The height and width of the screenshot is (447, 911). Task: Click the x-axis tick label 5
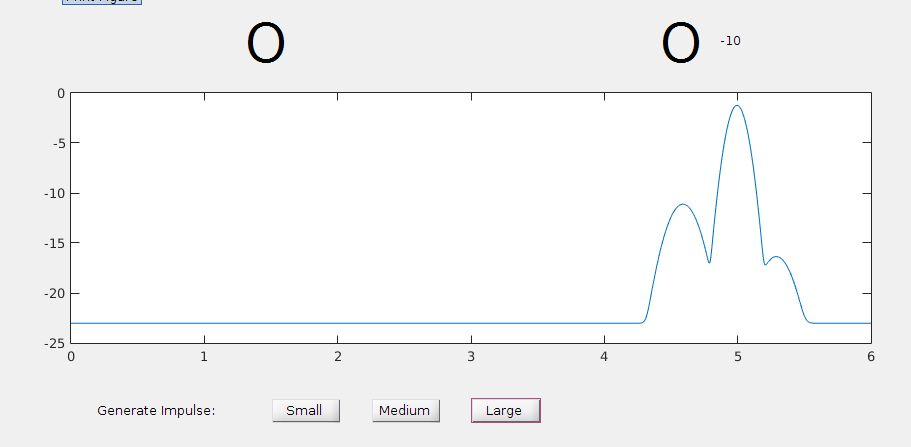pyautogui.click(x=737, y=356)
